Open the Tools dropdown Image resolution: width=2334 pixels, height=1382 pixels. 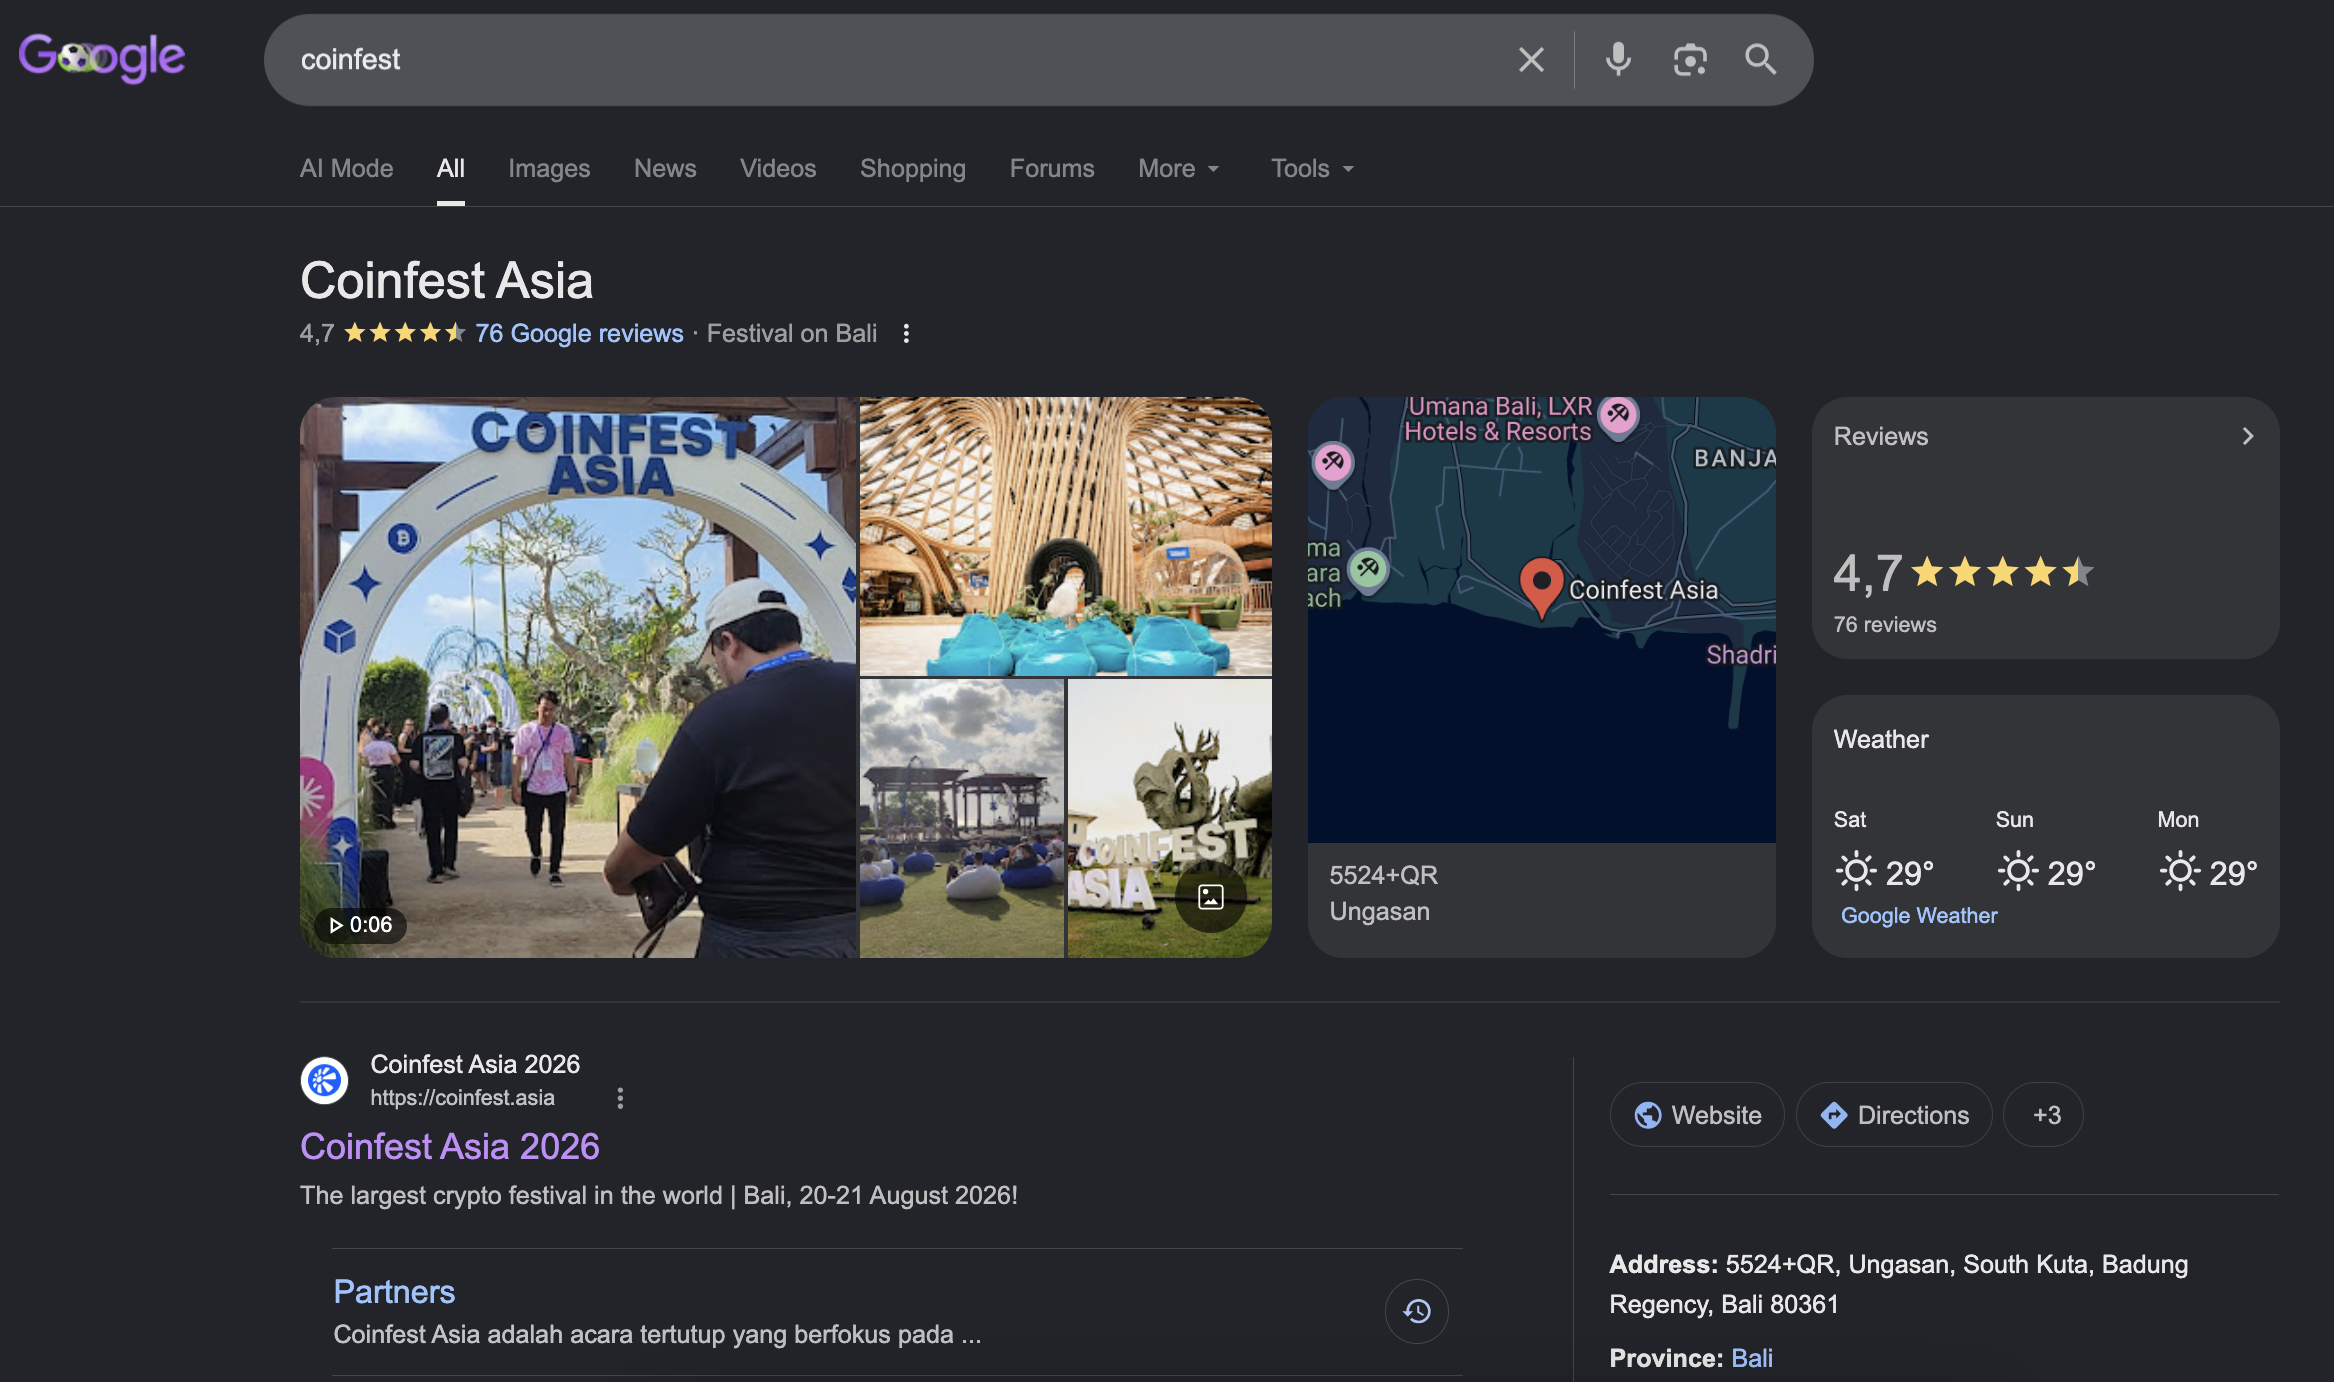click(1312, 168)
